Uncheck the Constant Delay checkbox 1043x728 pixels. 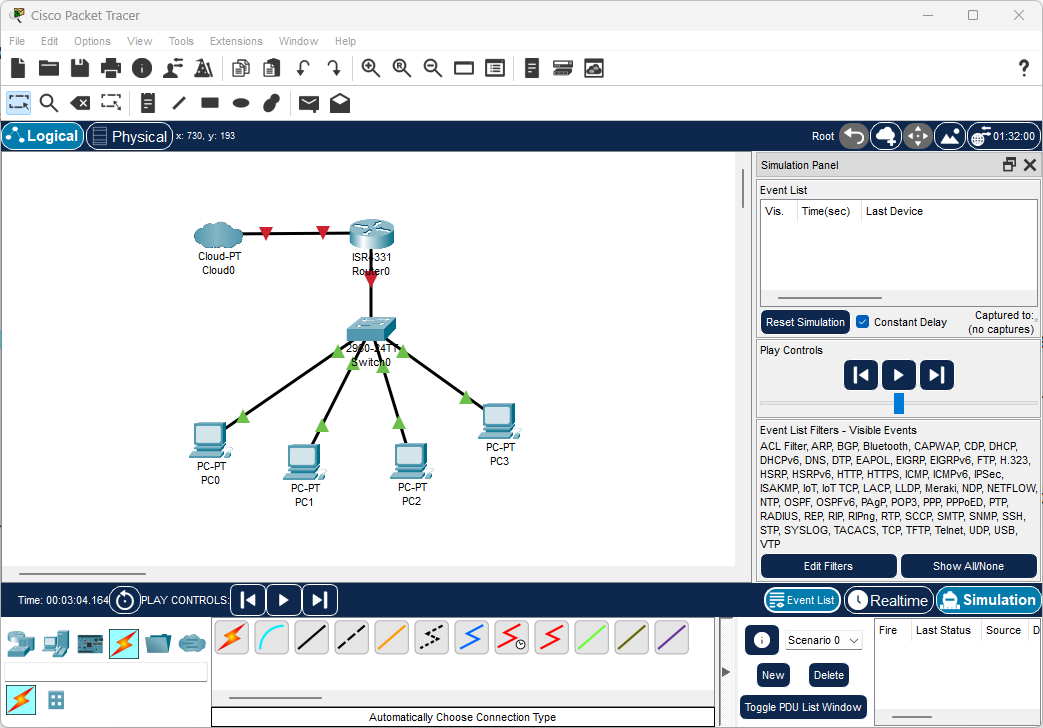(862, 322)
